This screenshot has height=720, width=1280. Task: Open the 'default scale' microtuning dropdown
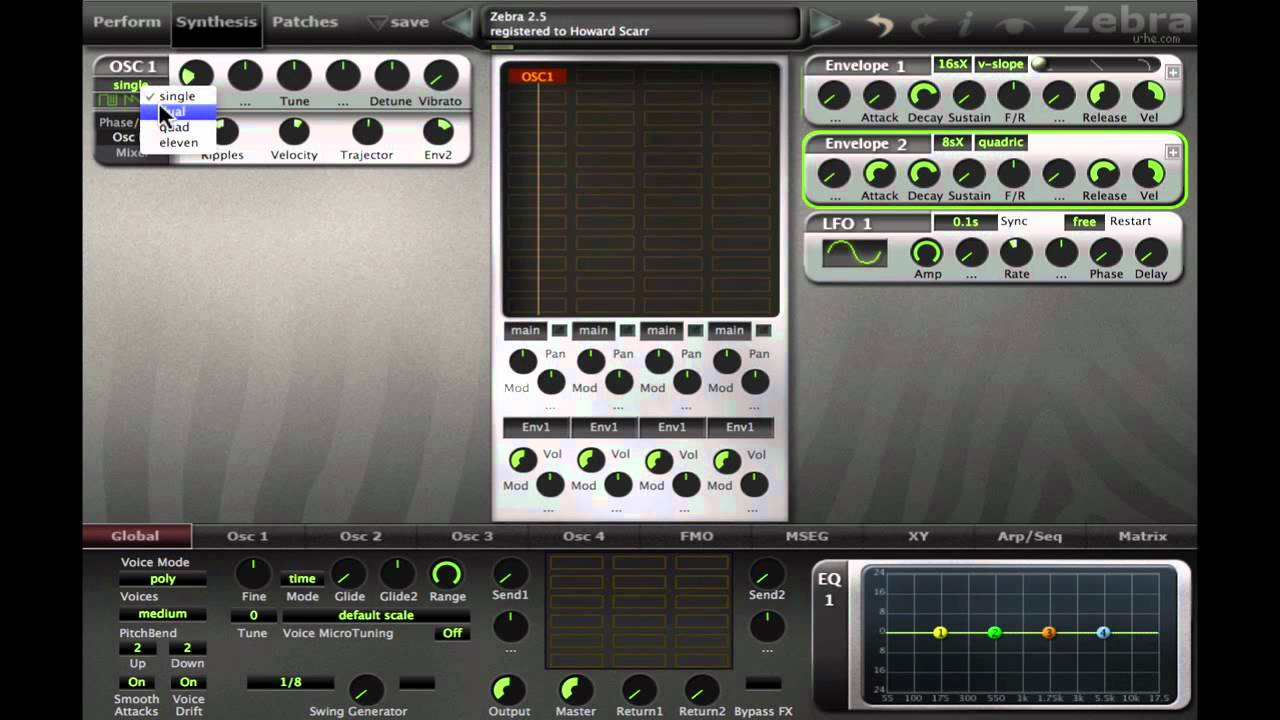coord(376,616)
